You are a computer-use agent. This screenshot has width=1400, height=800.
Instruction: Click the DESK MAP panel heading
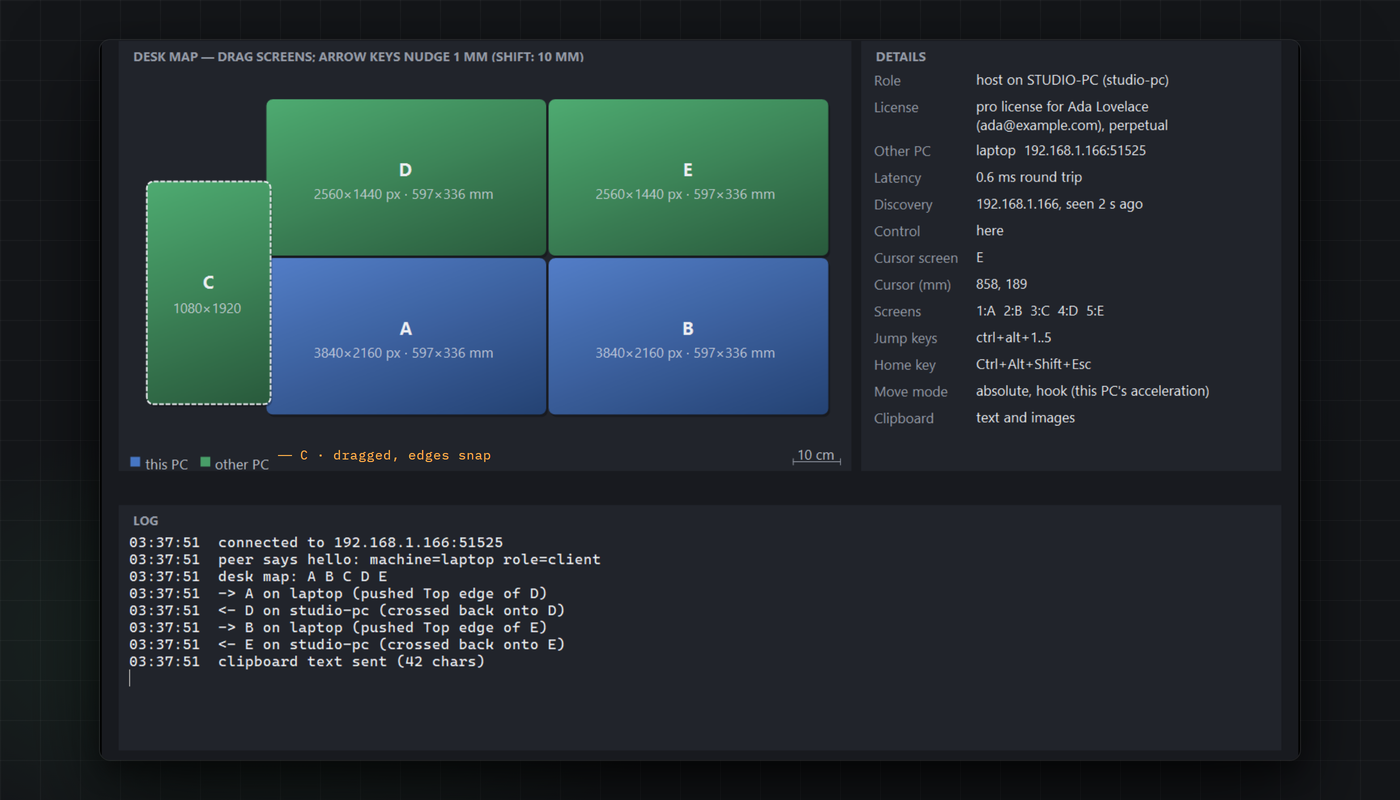[358, 57]
